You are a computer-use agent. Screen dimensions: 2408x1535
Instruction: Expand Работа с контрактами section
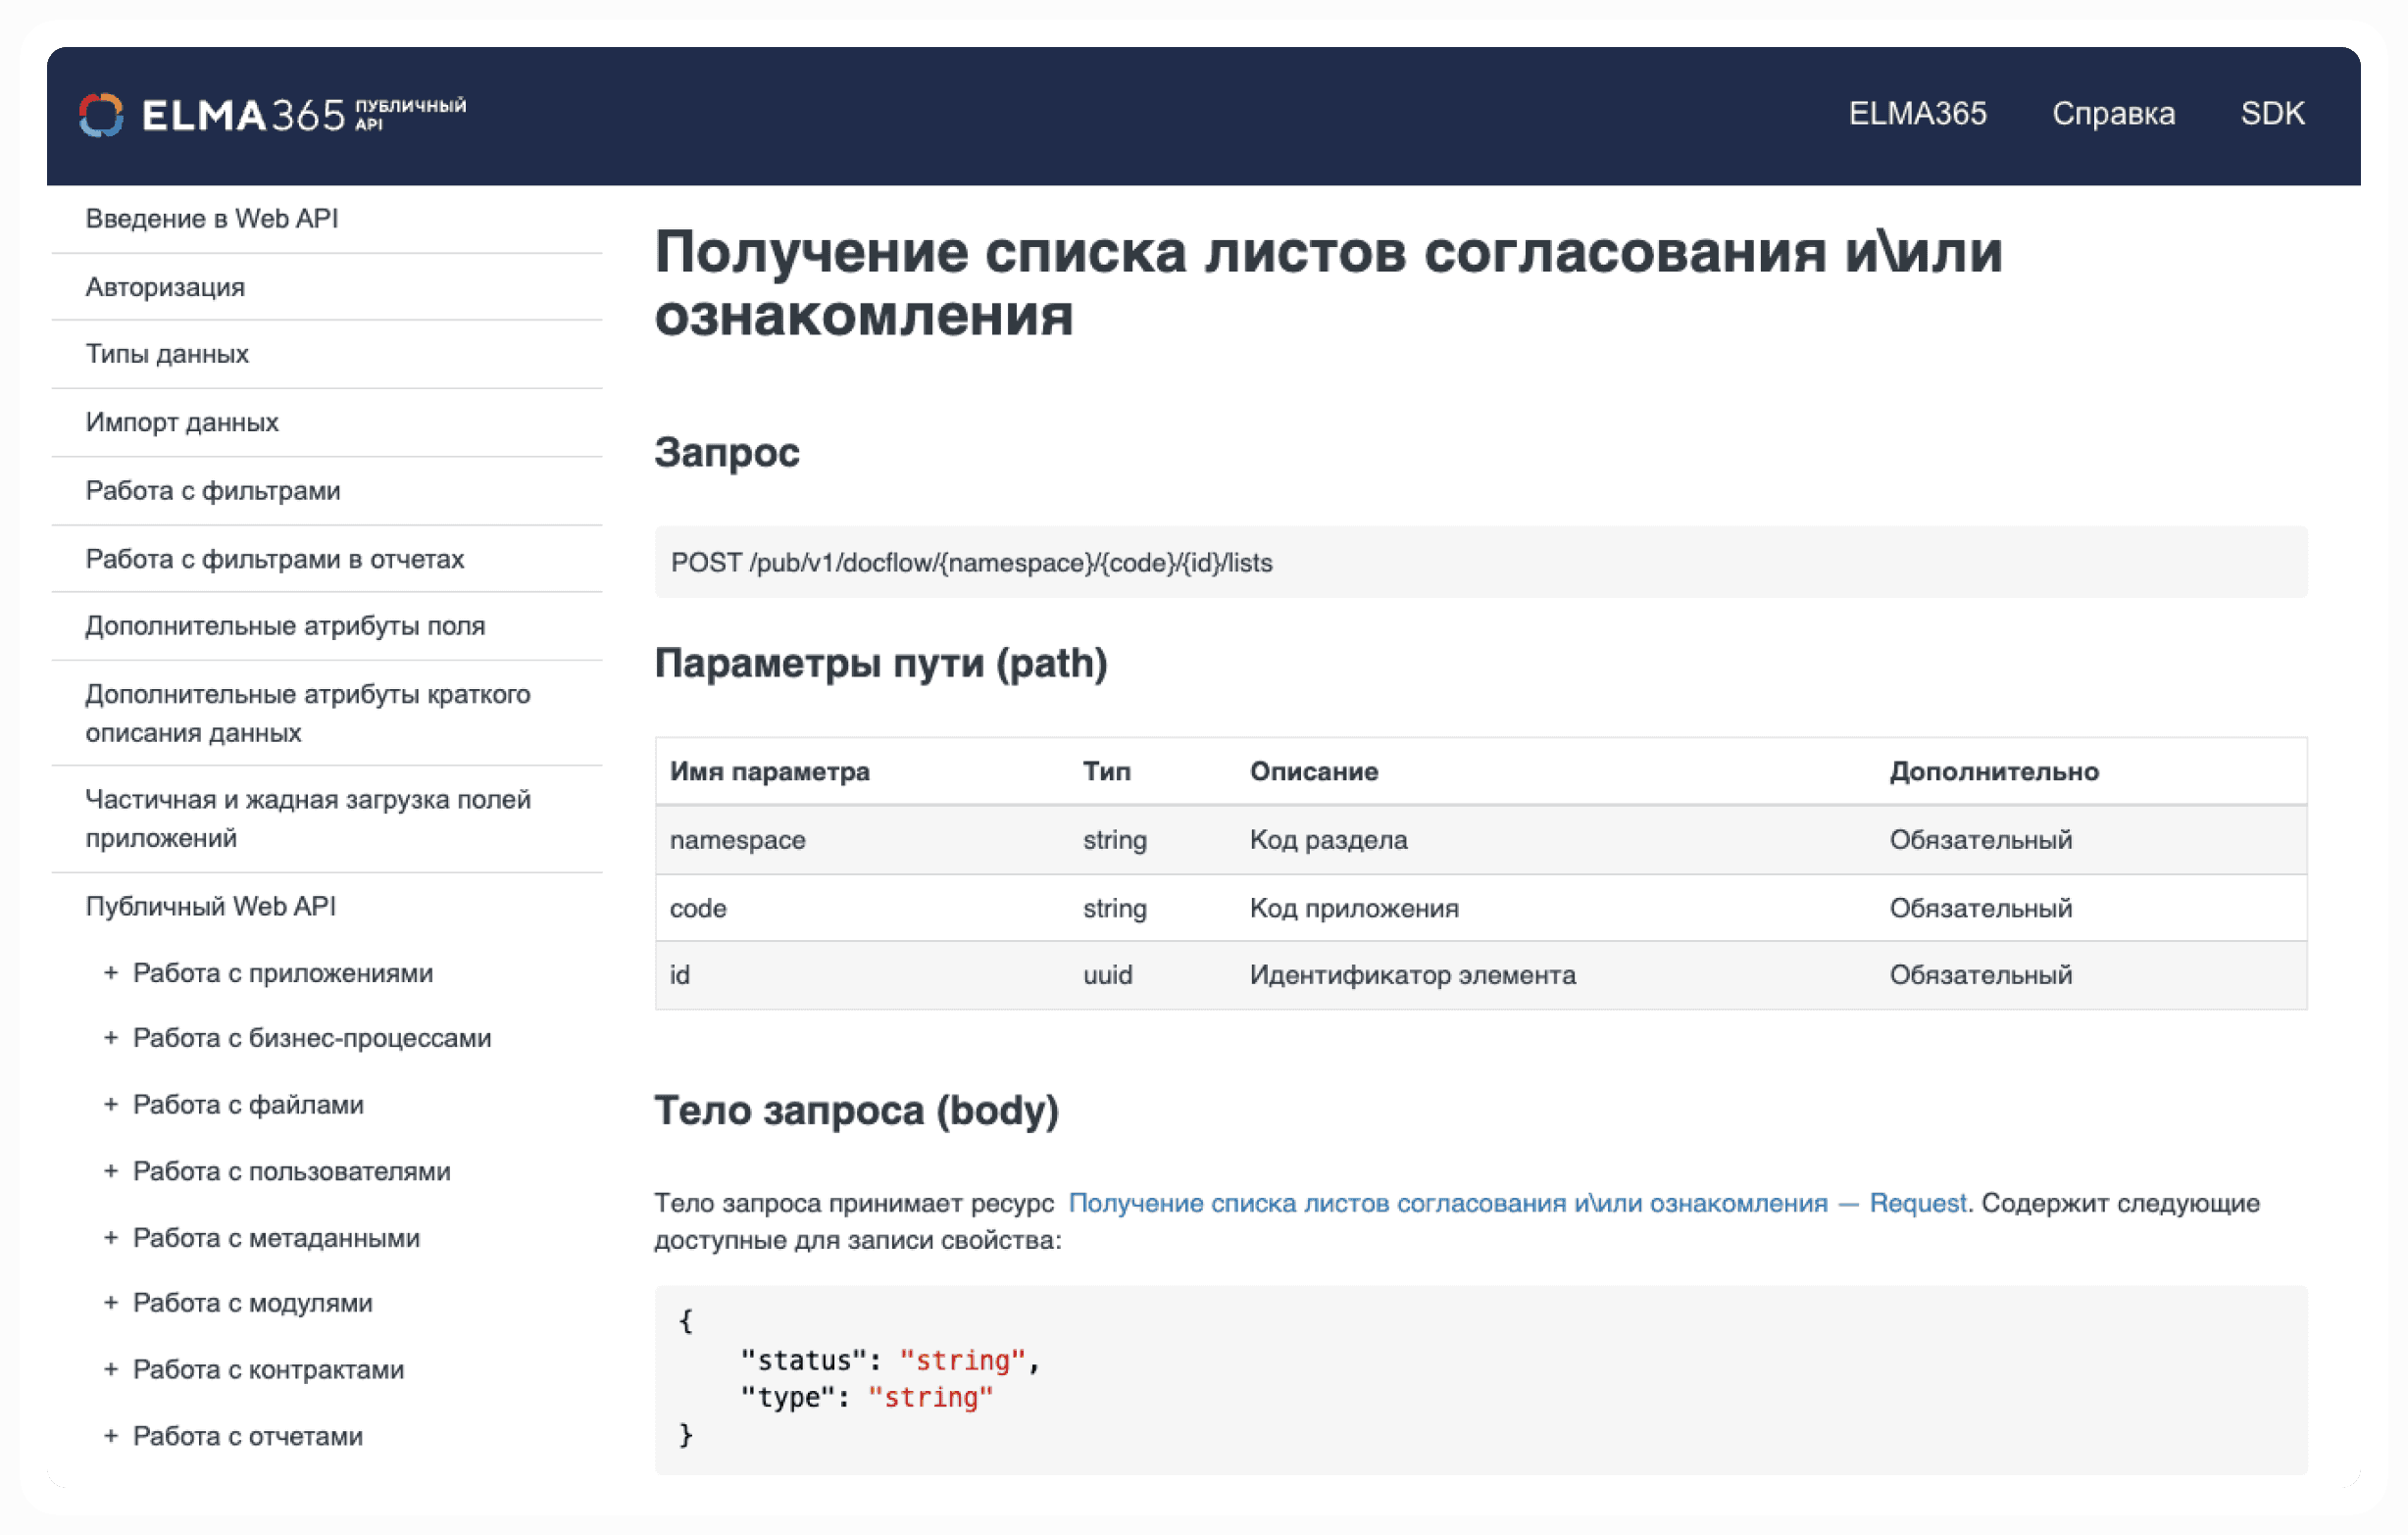pyautogui.click(x=111, y=1370)
